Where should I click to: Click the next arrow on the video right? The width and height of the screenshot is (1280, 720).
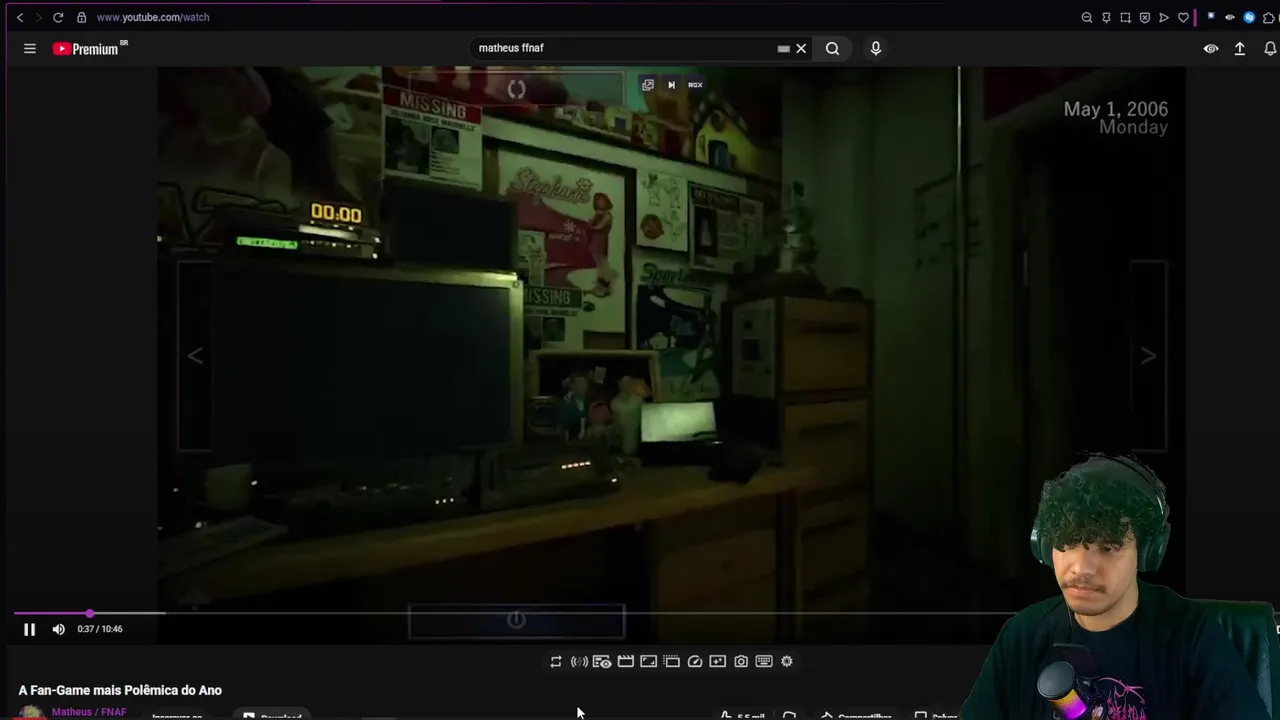pyautogui.click(x=1148, y=356)
